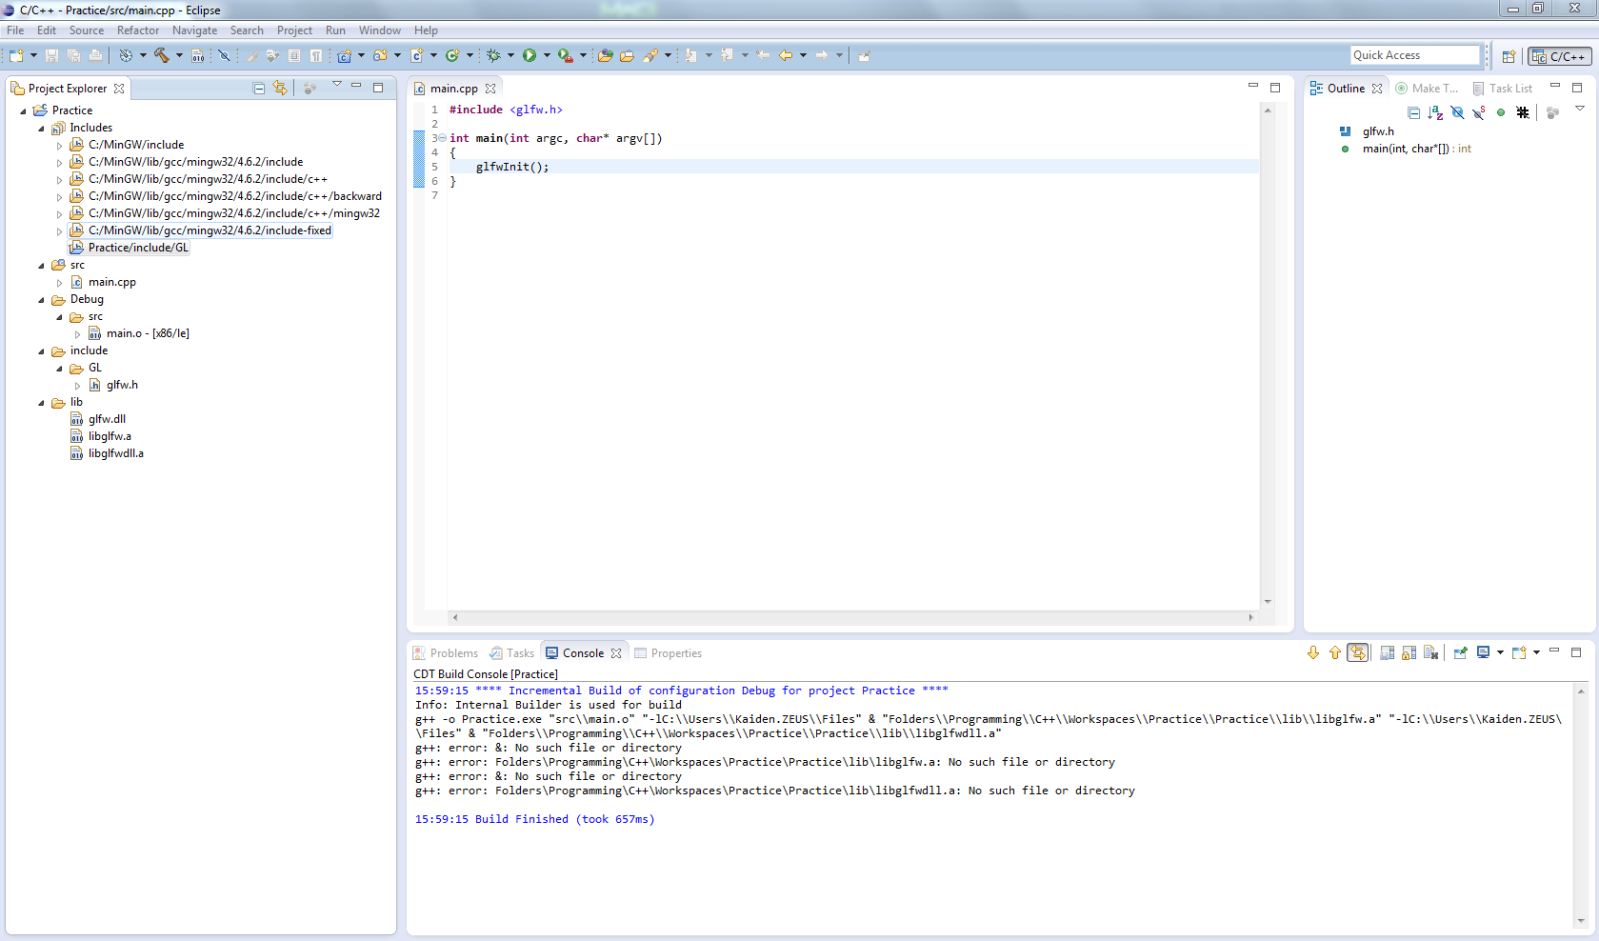
Task: Open the Project menu
Action: (x=294, y=30)
